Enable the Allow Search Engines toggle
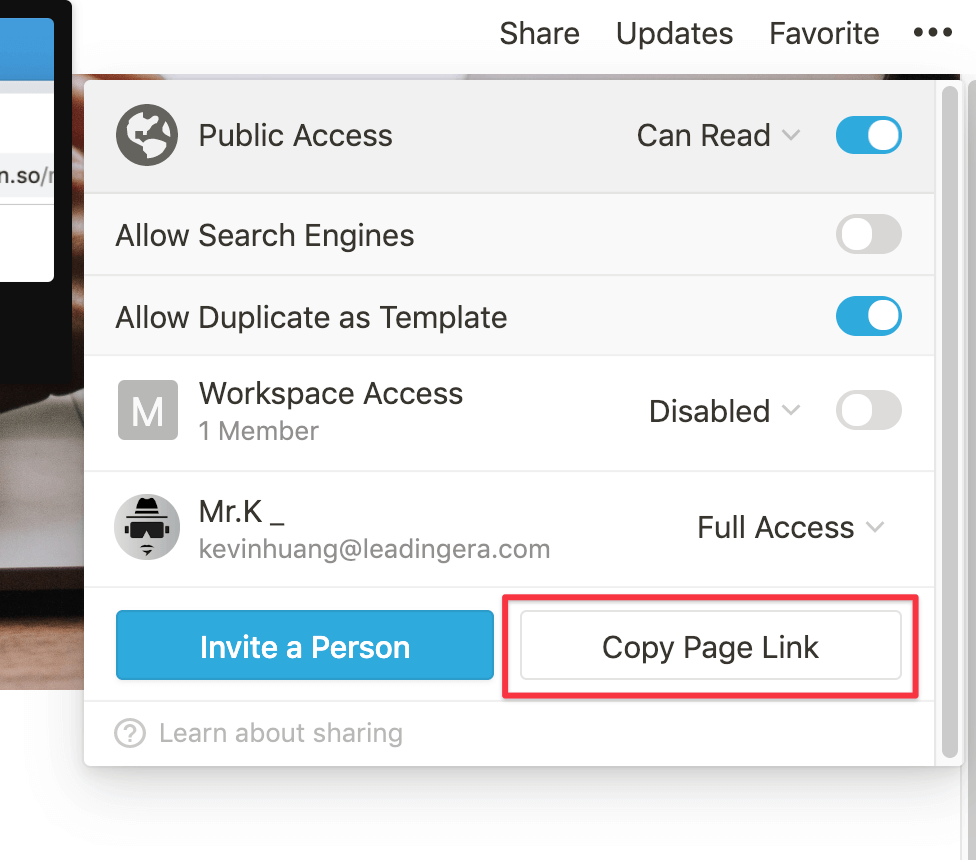Screen dimensions: 976x860 click(x=868, y=234)
